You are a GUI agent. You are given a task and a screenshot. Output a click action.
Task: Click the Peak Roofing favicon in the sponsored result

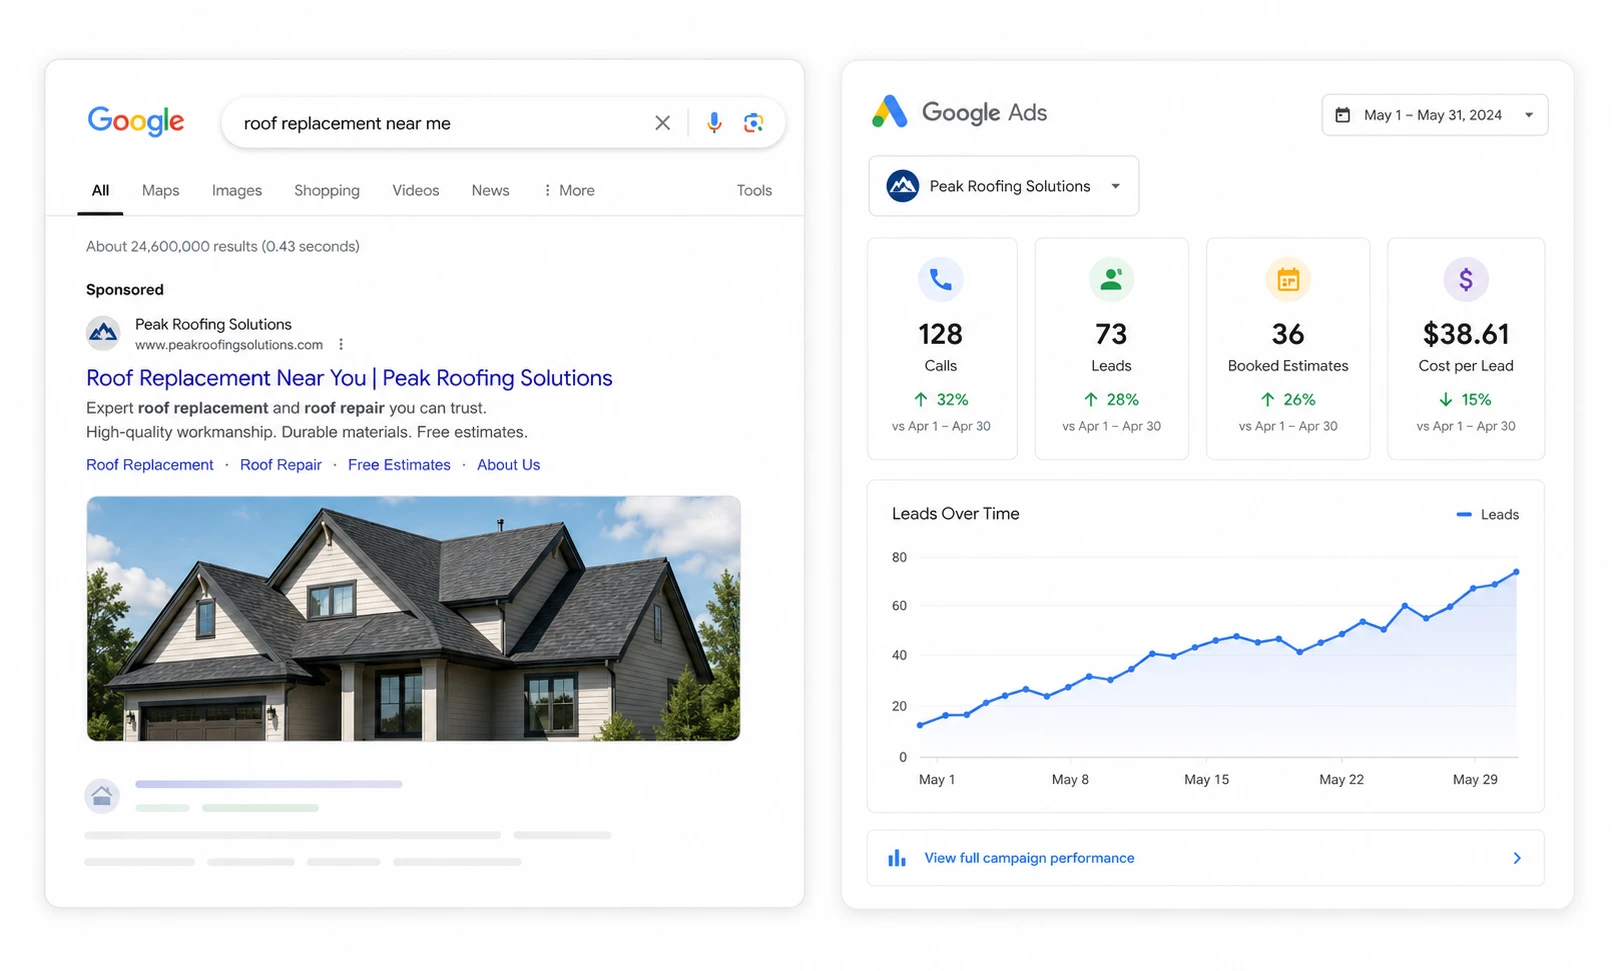point(103,333)
